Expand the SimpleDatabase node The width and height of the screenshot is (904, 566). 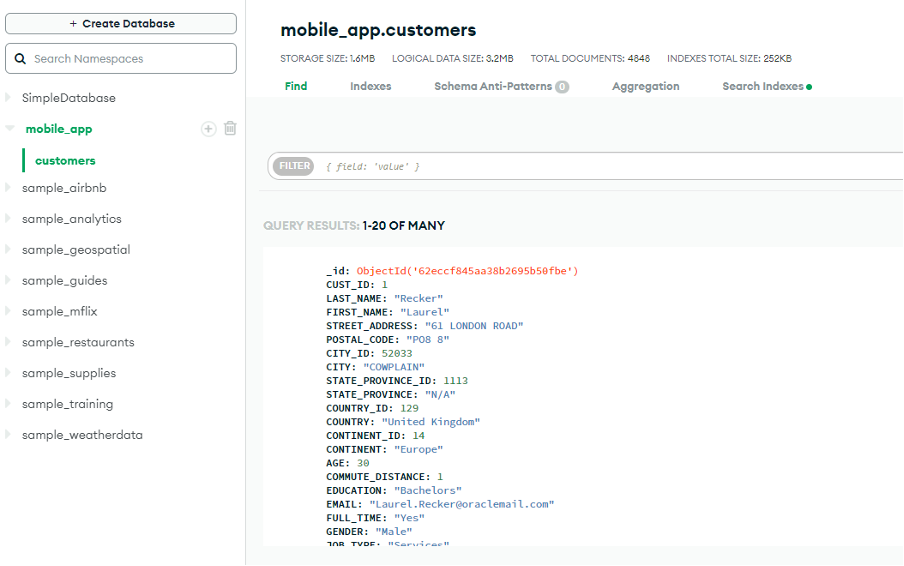point(7,97)
